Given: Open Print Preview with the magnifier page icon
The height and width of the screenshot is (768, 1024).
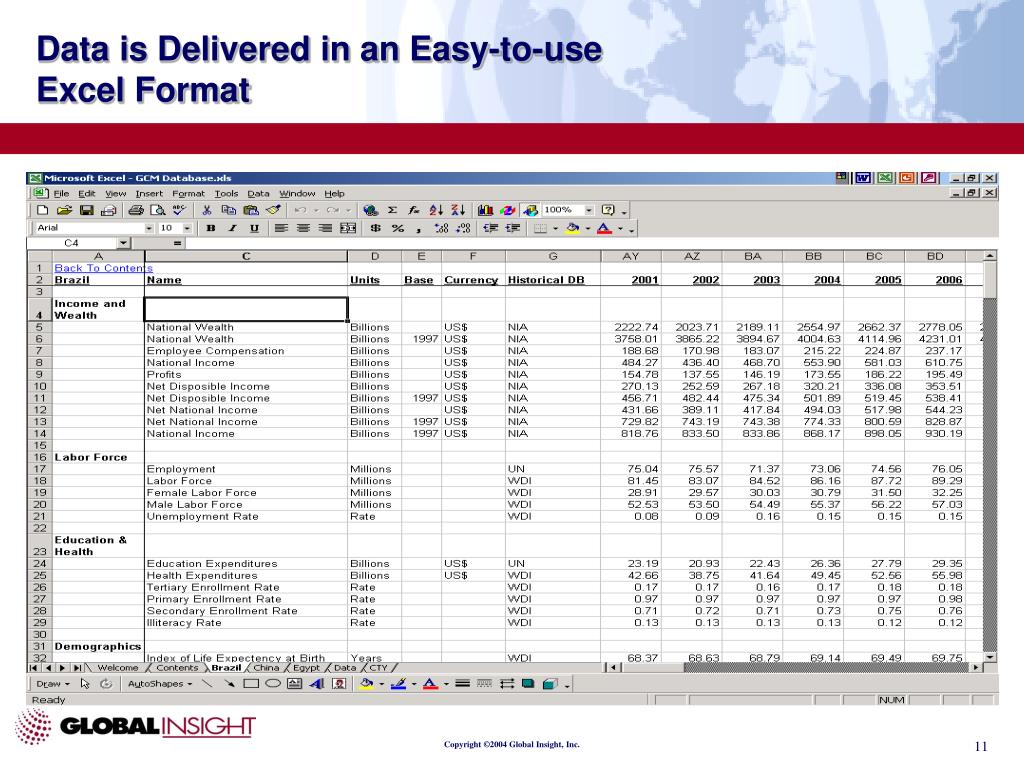Looking at the screenshot, I should click(x=157, y=210).
